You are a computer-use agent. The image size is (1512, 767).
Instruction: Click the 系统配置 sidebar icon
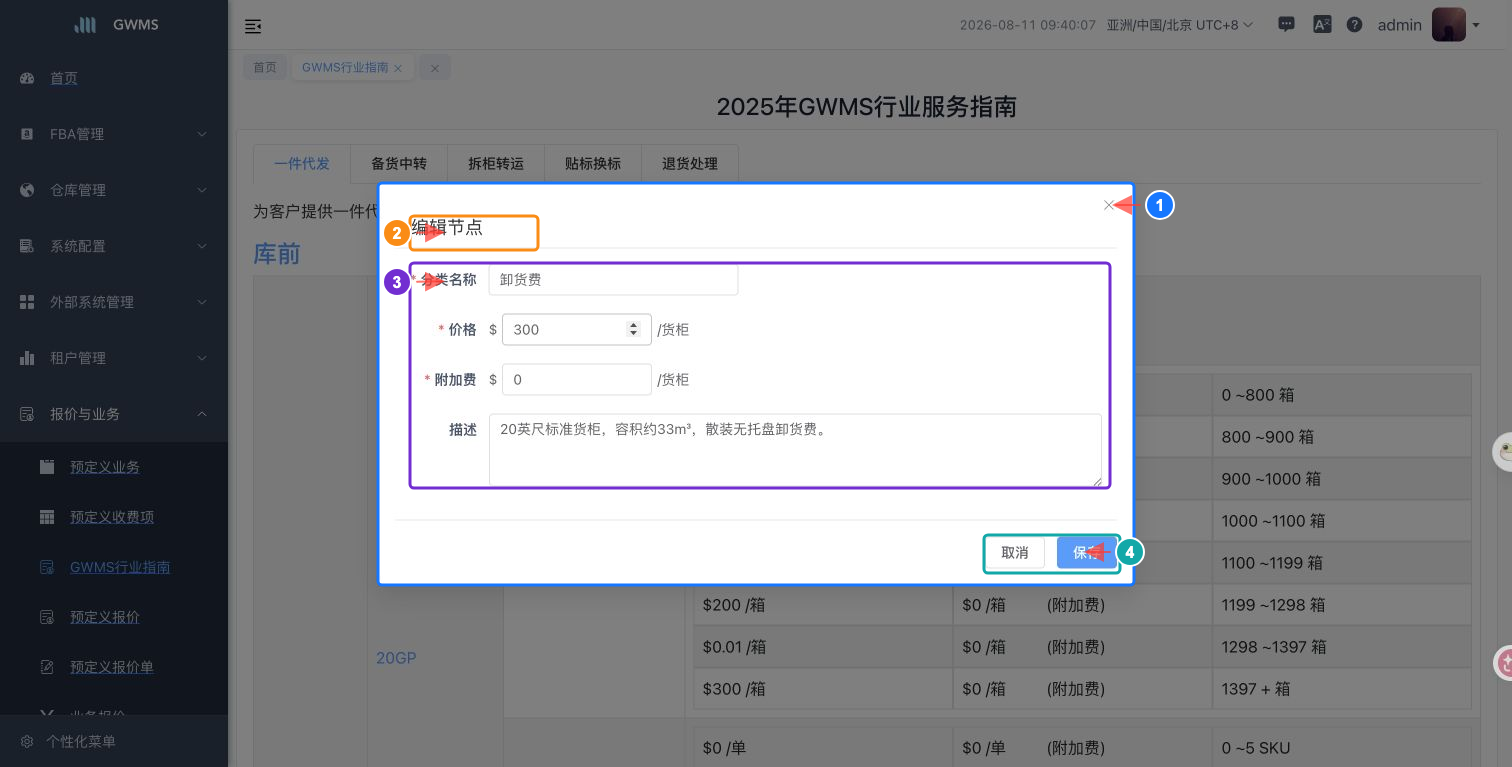coord(27,246)
